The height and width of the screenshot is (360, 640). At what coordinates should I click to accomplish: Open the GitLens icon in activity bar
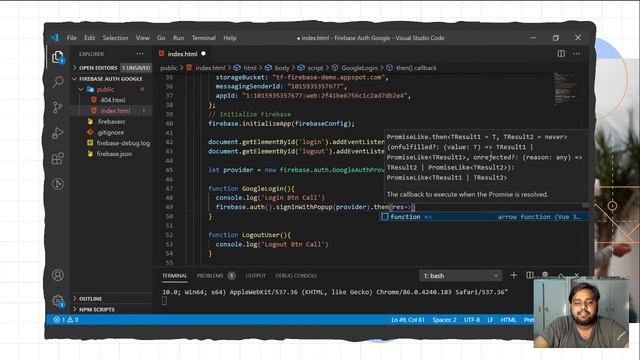58,184
